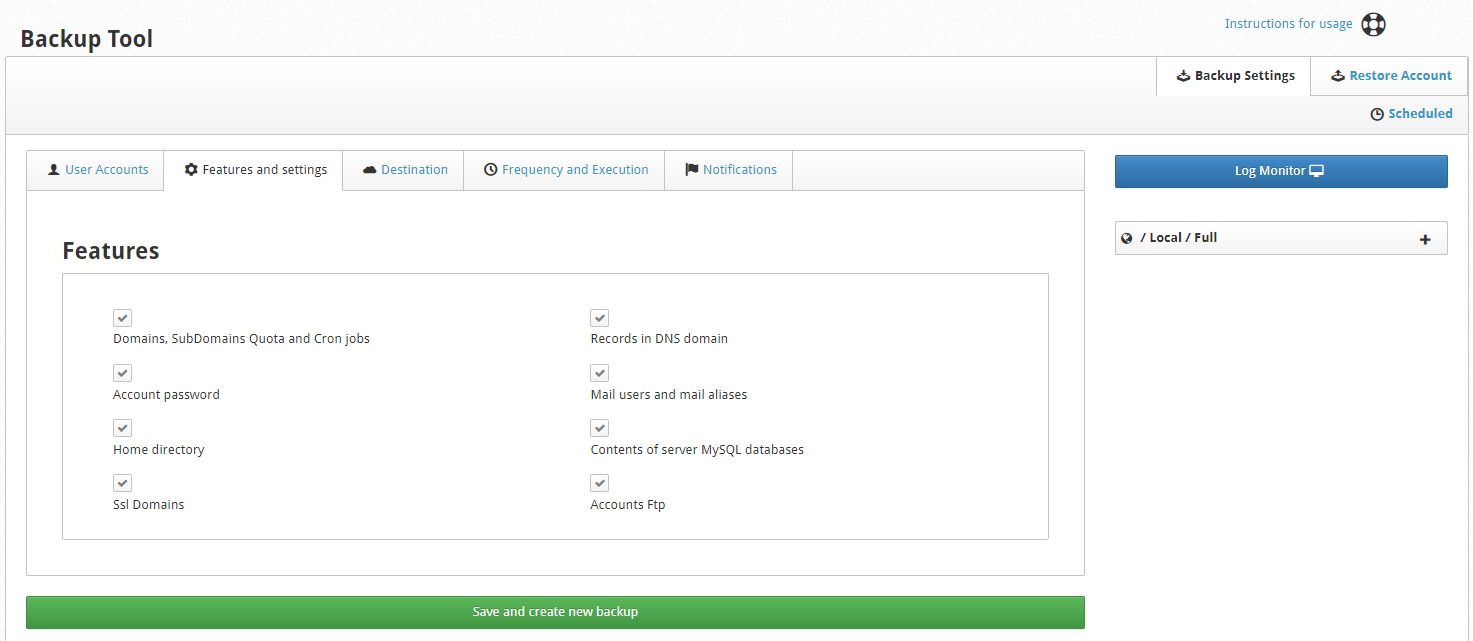Click the Log Monitor button
This screenshot has width=1473, height=641.
click(x=1281, y=171)
